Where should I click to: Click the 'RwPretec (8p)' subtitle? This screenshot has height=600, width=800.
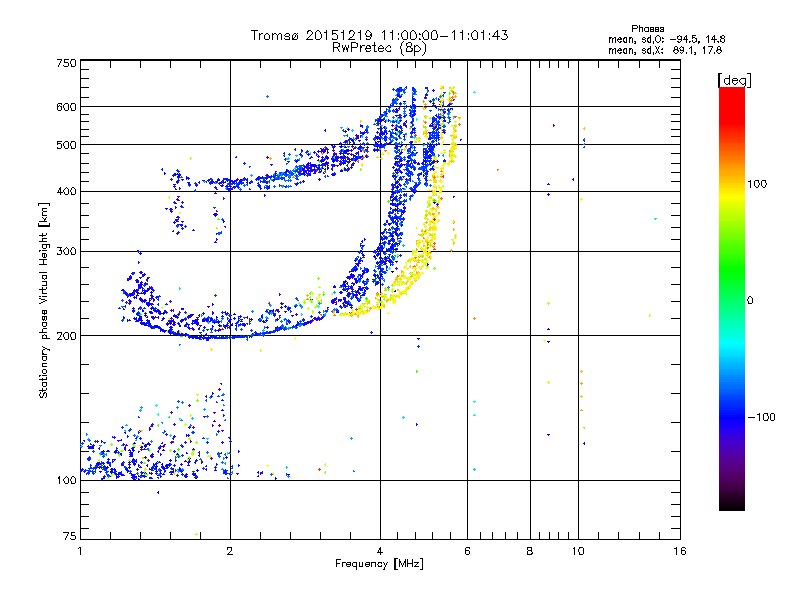pyautogui.click(x=379, y=48)
